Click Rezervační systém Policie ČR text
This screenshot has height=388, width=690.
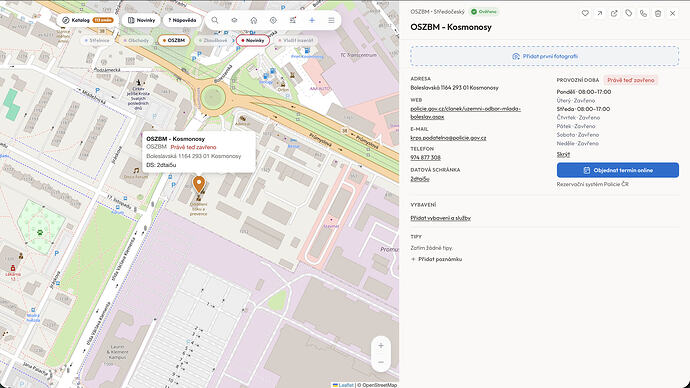(x=592, y=184)
